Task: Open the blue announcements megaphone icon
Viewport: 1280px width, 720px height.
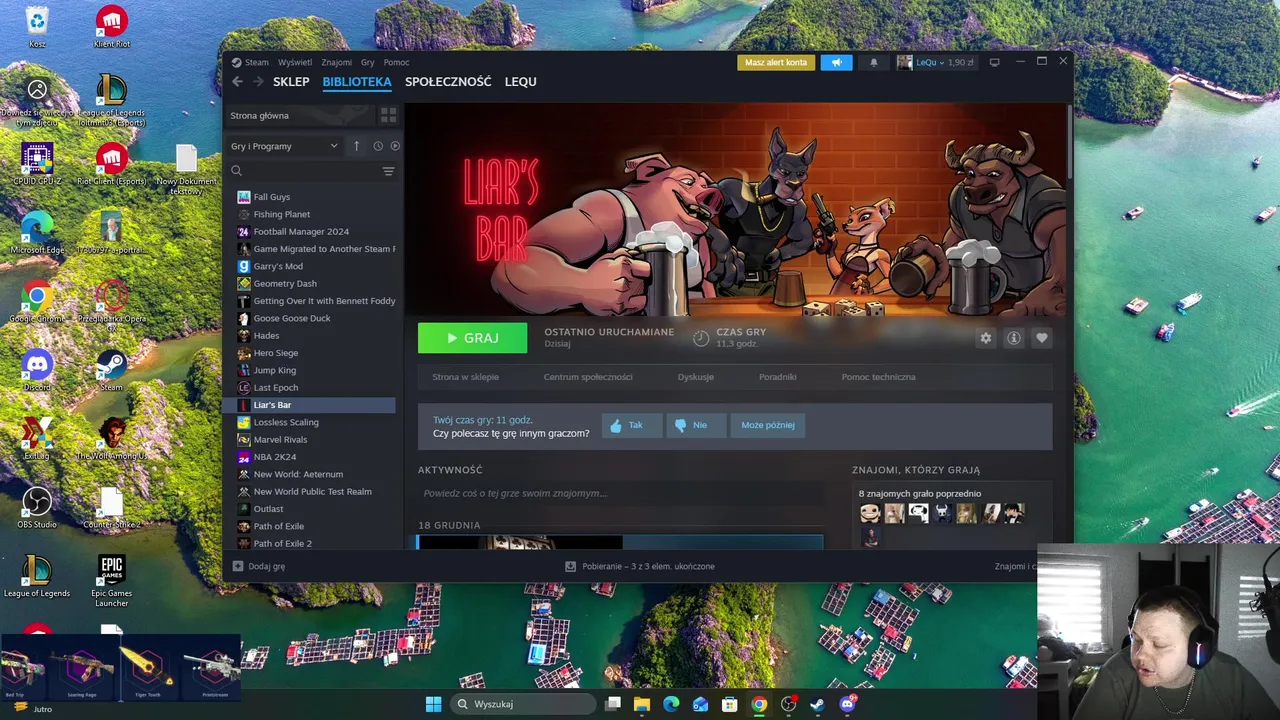Action: pos(836,62)
